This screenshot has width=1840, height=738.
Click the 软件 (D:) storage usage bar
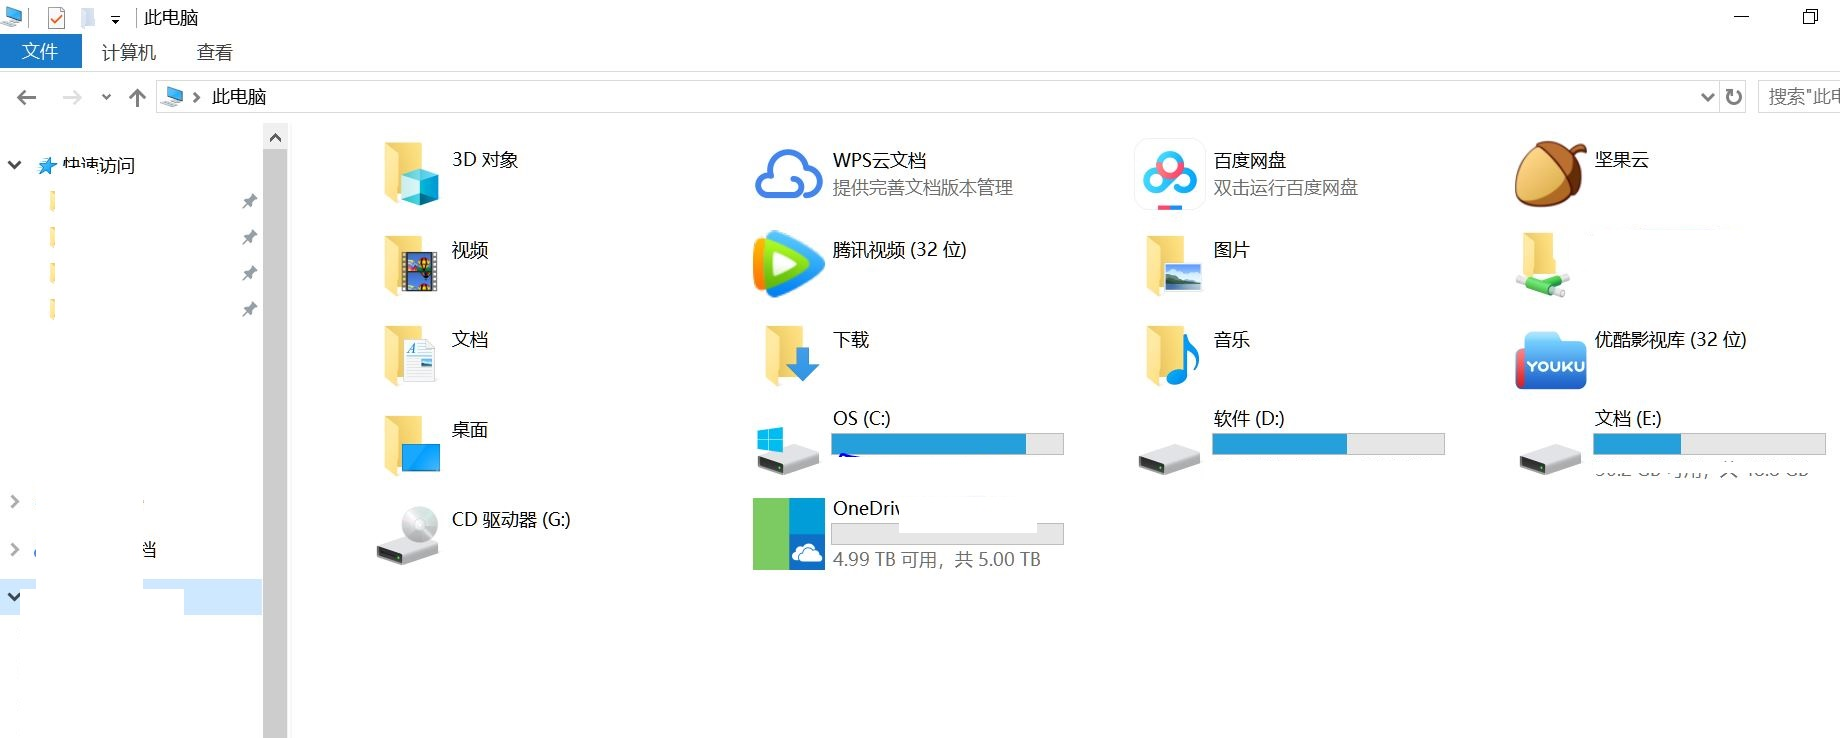[1328, 444]
